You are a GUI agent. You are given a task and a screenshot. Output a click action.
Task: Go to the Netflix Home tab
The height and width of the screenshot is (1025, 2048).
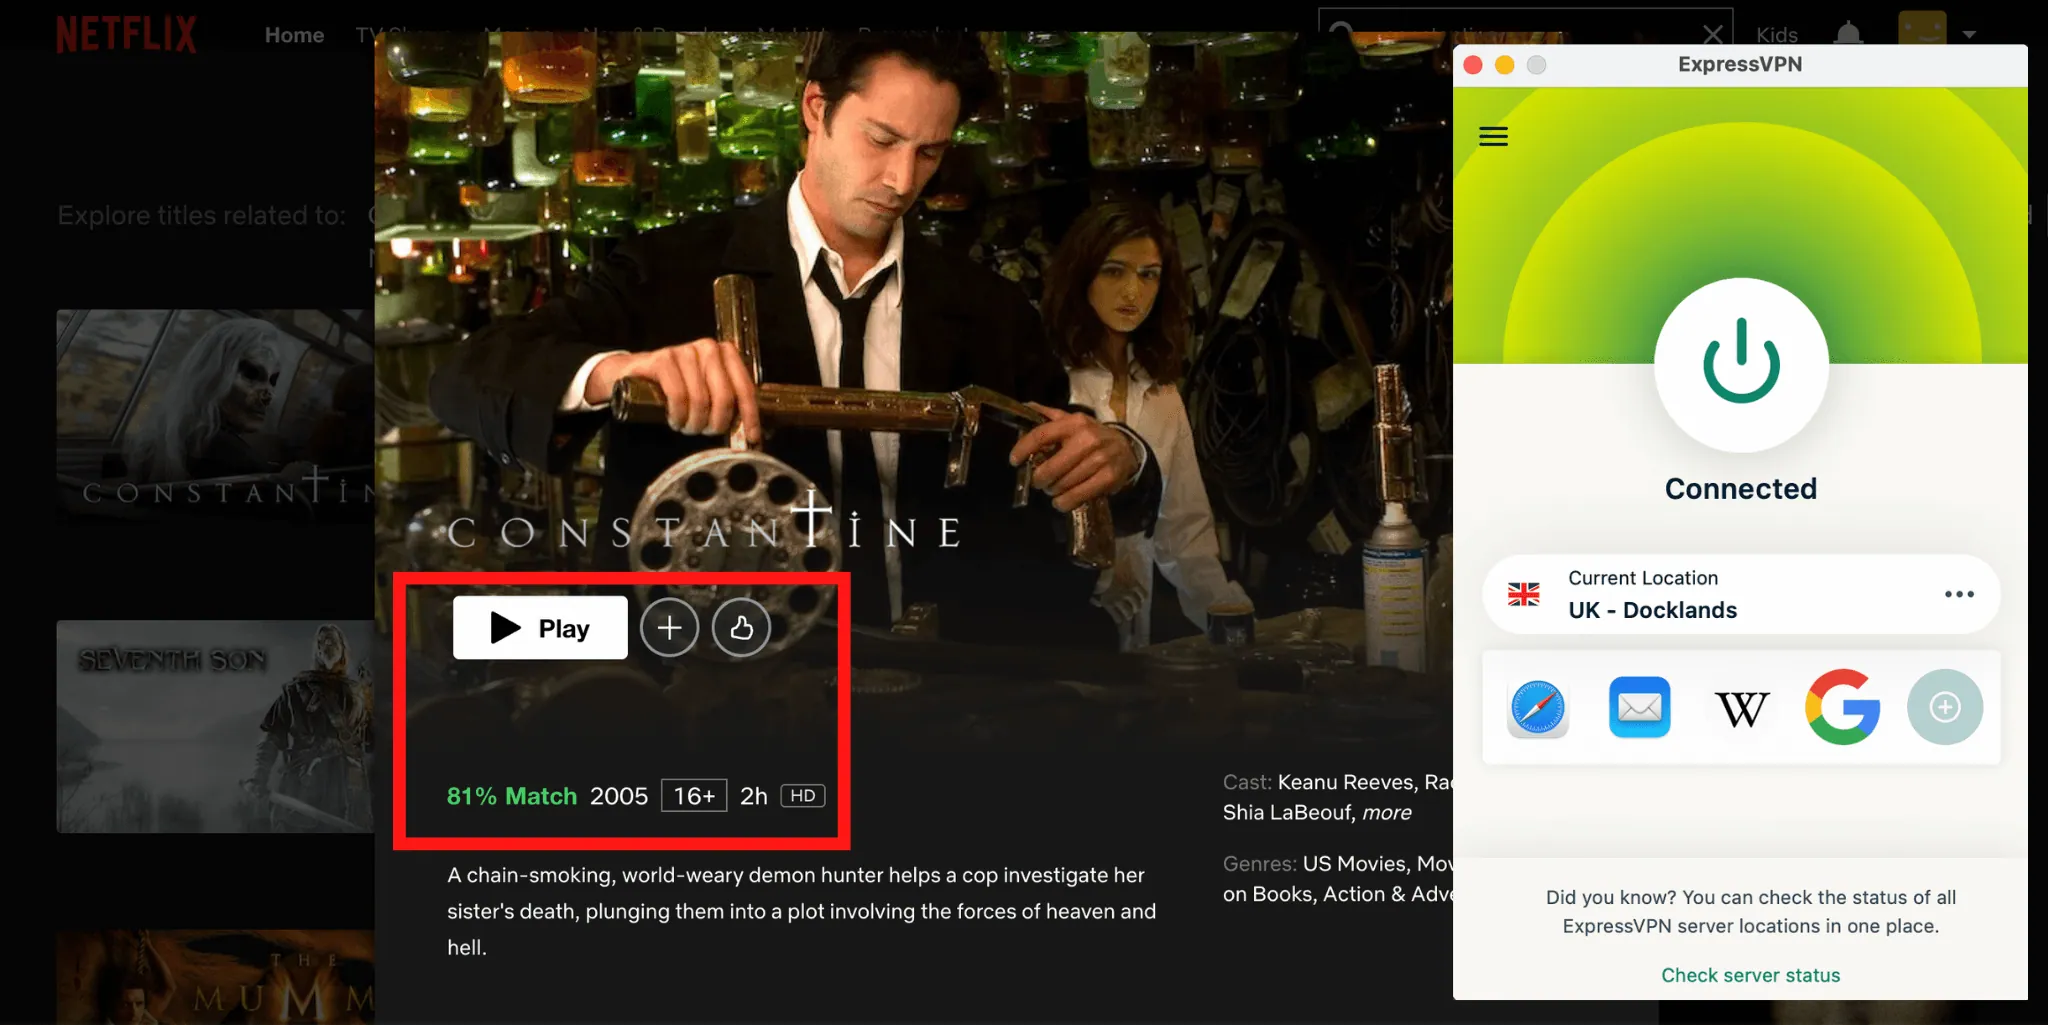tap(294, 35)
